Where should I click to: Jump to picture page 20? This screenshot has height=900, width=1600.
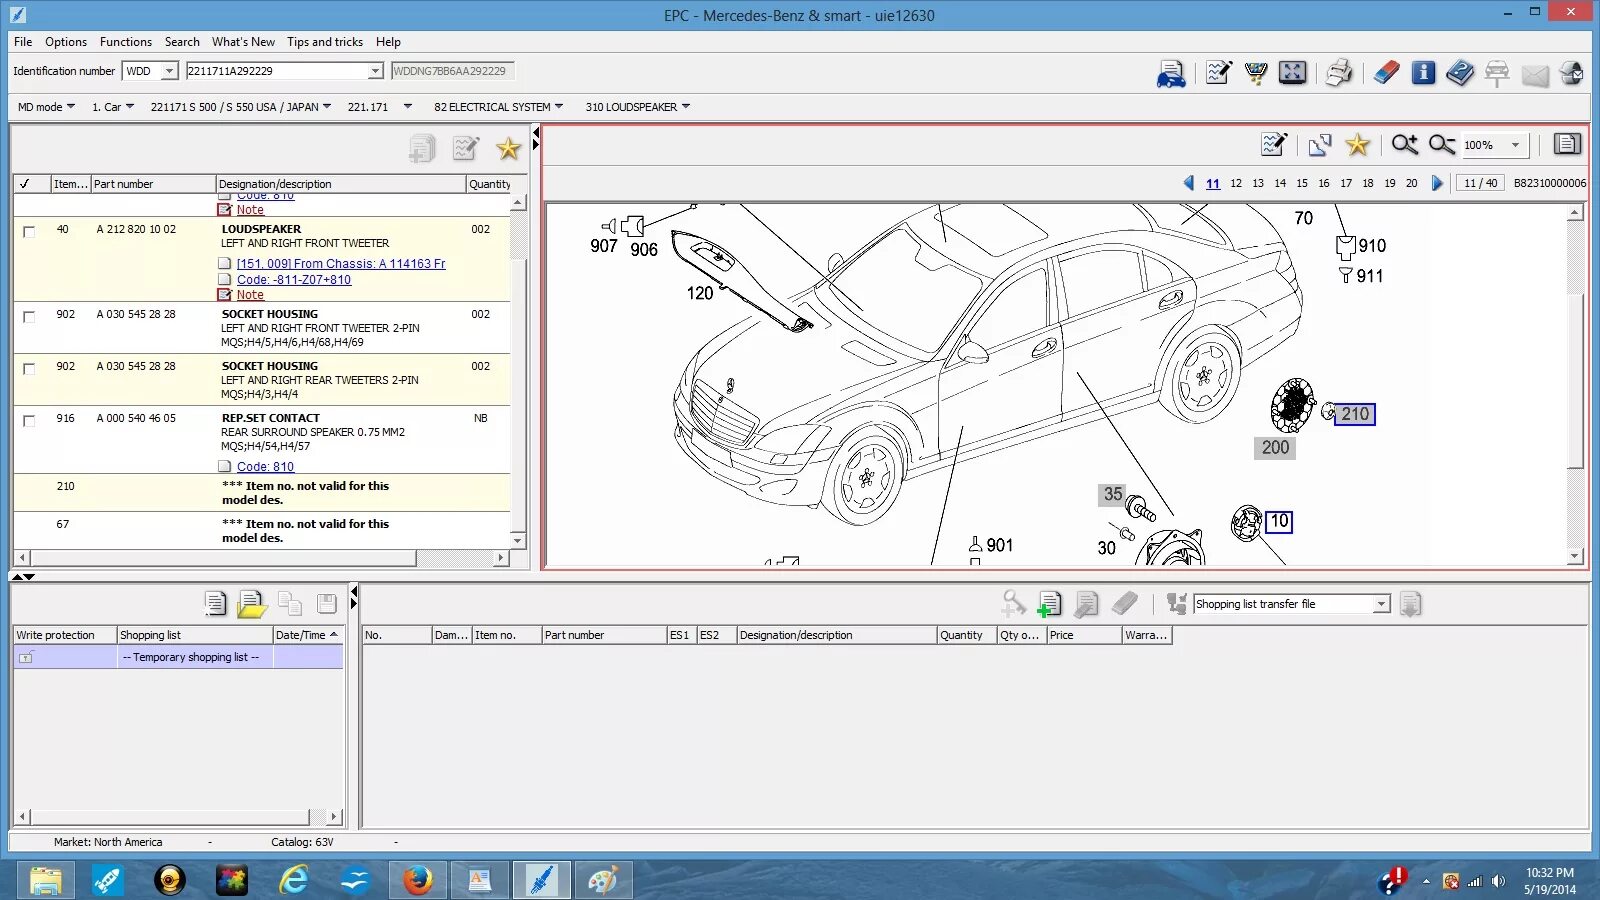coord(1411,183)
